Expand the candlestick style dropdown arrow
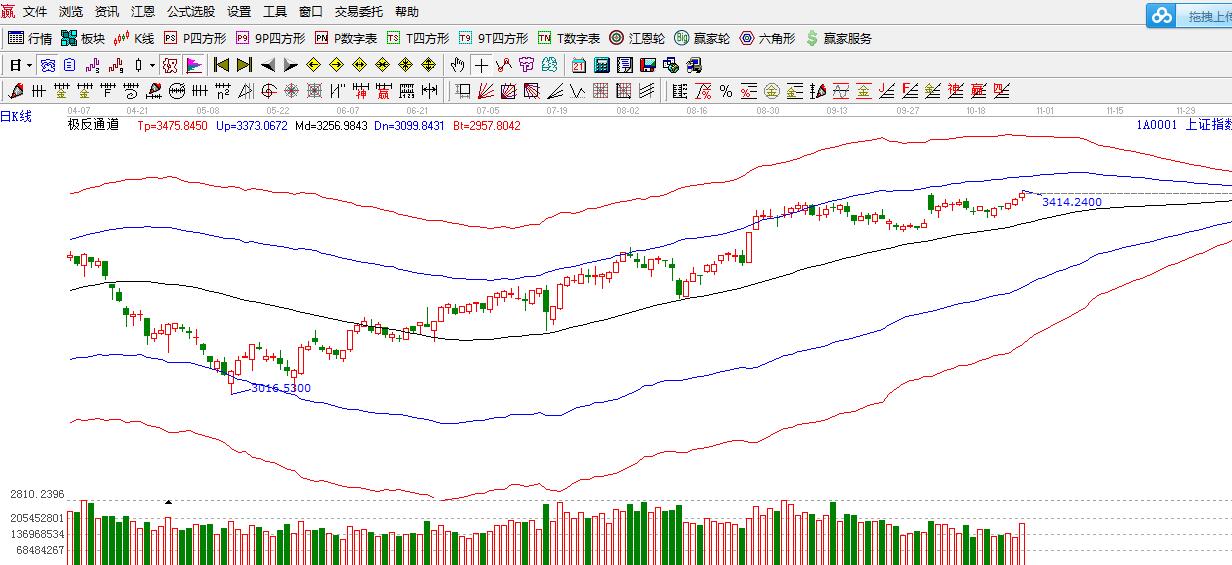Image resolution: width=1232 pixels, height=565 pixels. point(152,65)
